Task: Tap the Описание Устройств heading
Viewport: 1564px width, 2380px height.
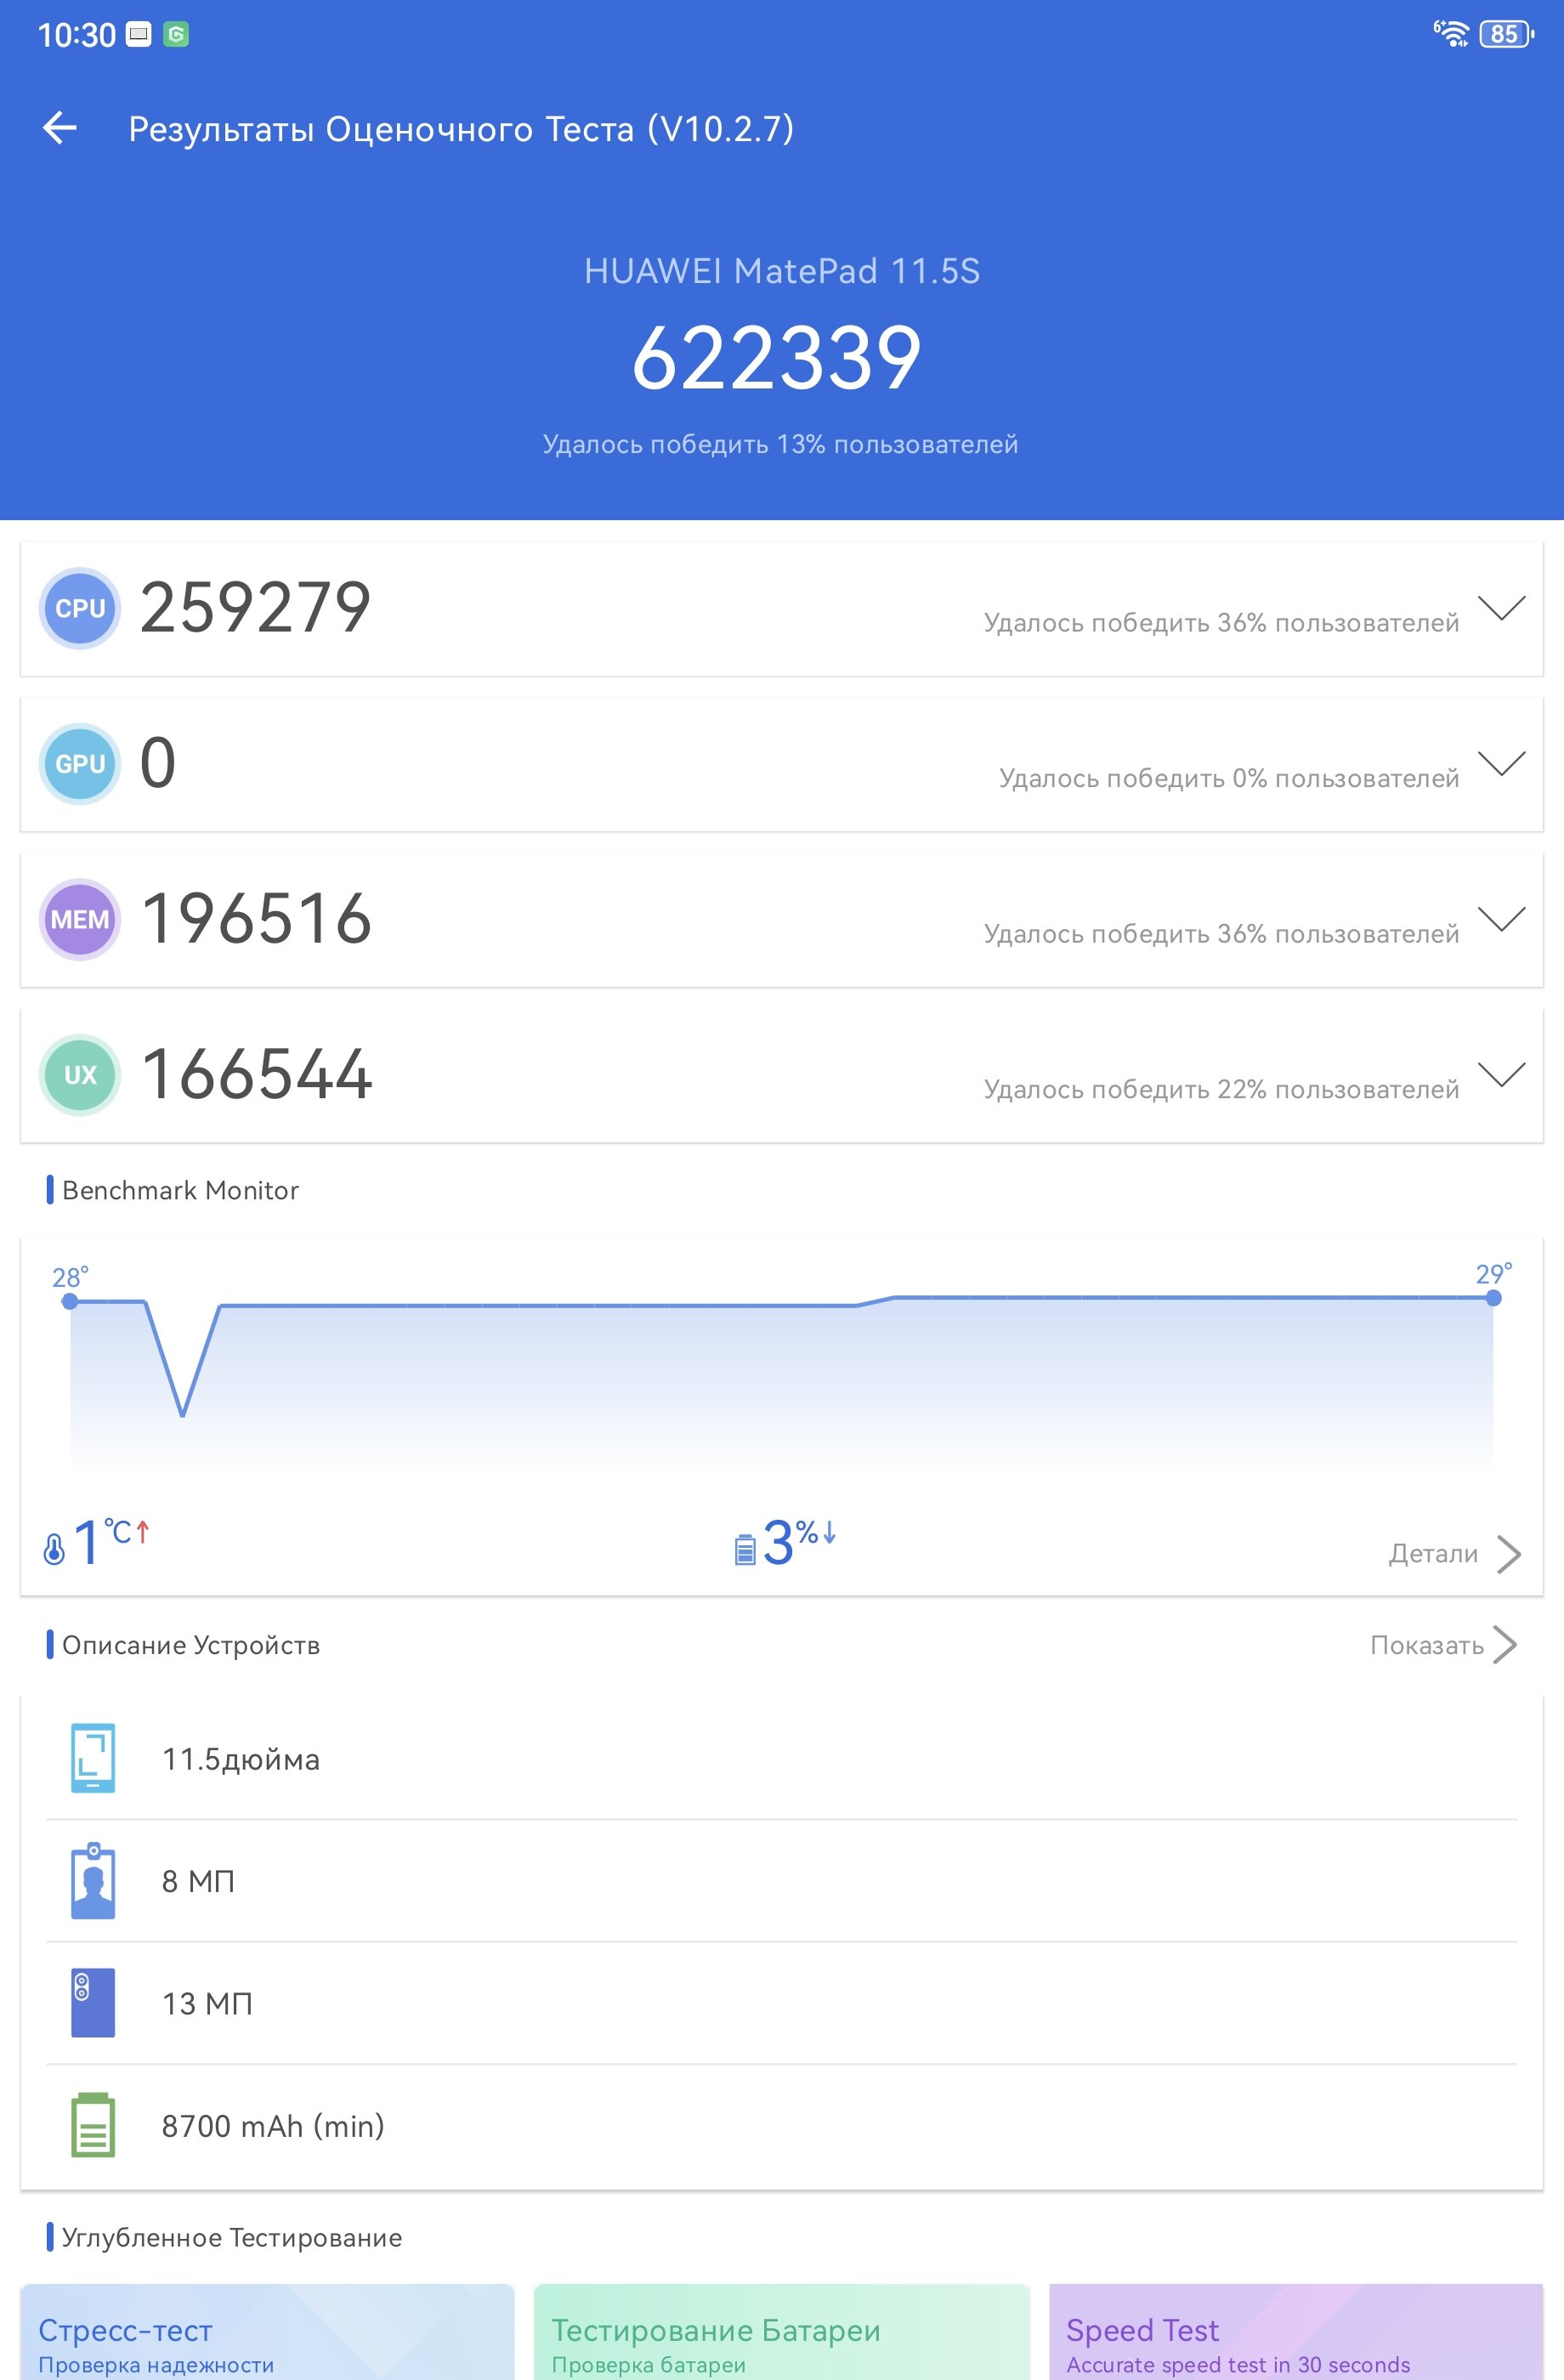Action: click(x=191, y=1645)
